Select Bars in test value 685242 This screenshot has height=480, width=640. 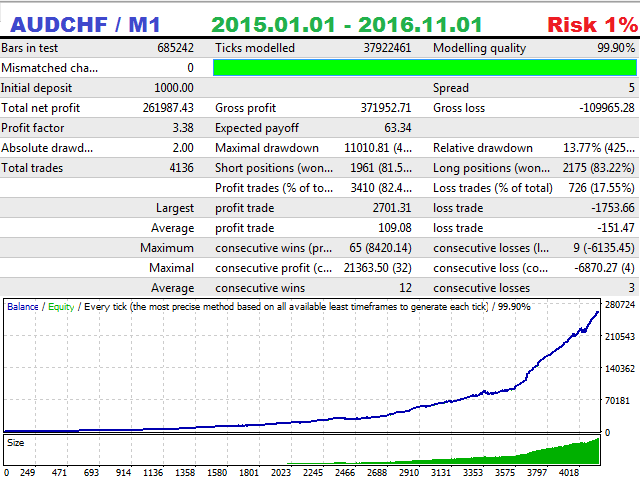point(176,48)
